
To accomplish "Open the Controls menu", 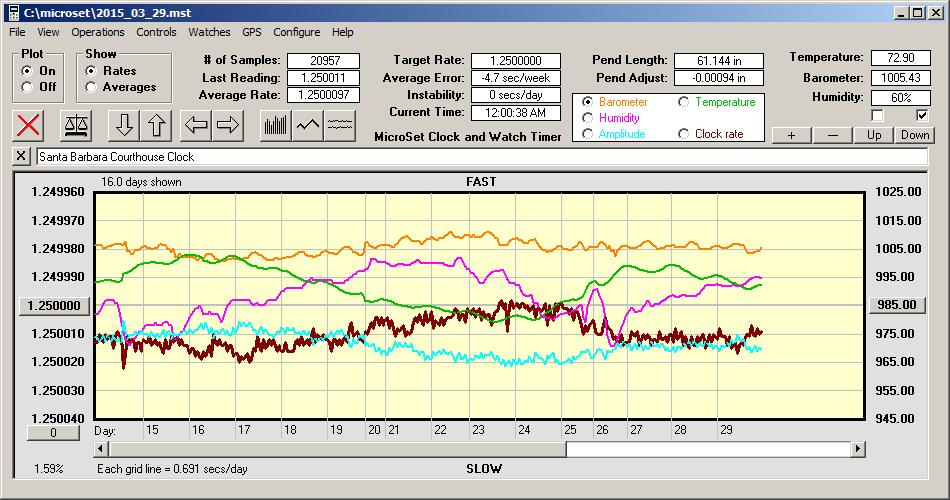I will pos(156,32).
